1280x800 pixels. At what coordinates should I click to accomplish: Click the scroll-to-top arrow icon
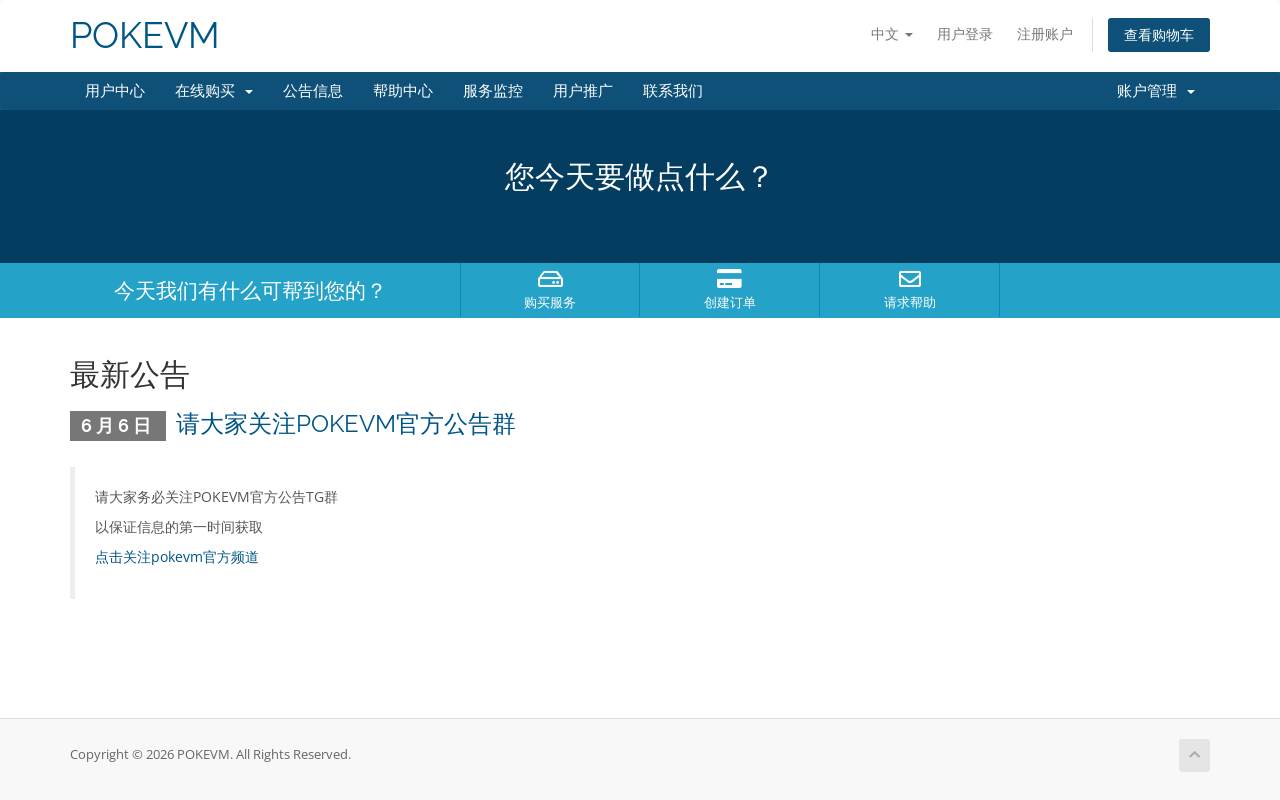pos(1194,755)
